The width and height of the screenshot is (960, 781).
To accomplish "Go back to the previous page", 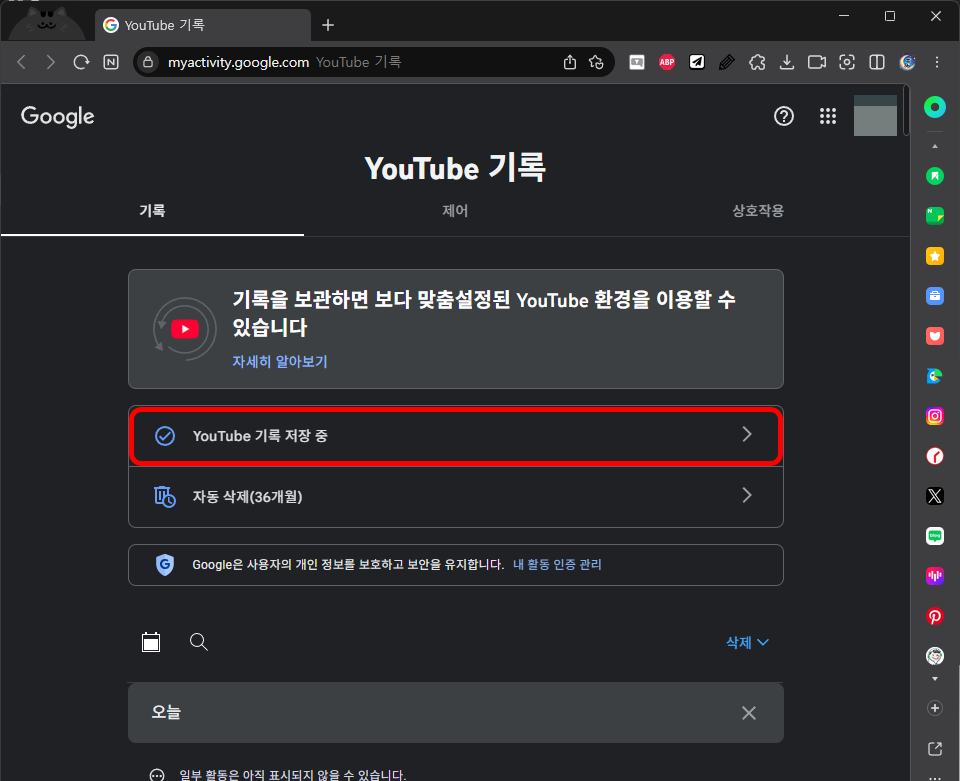I will [x=22, y=62].
